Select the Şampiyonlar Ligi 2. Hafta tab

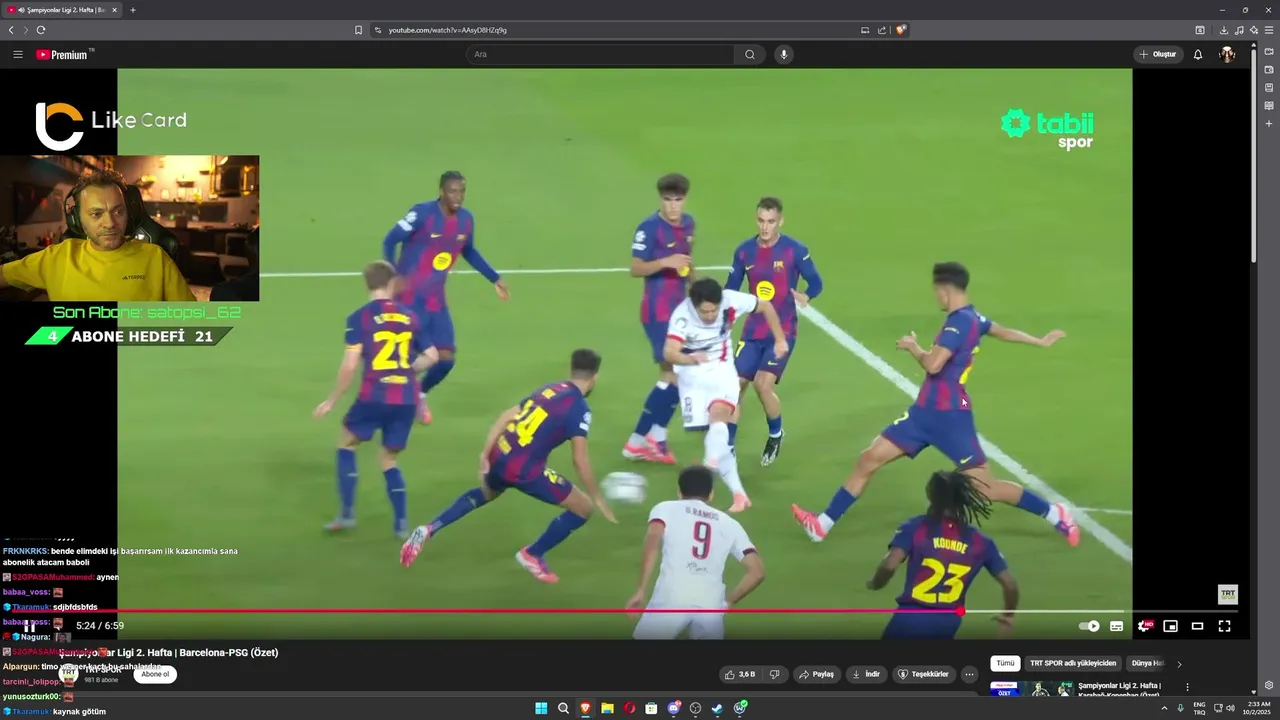coord(60,10)
